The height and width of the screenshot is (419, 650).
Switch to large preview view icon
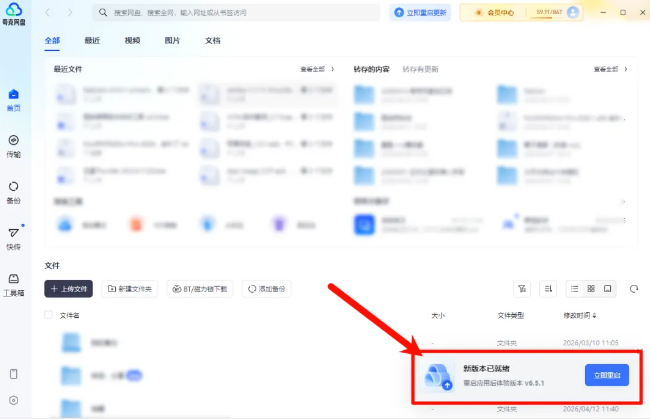pos(608,288)
